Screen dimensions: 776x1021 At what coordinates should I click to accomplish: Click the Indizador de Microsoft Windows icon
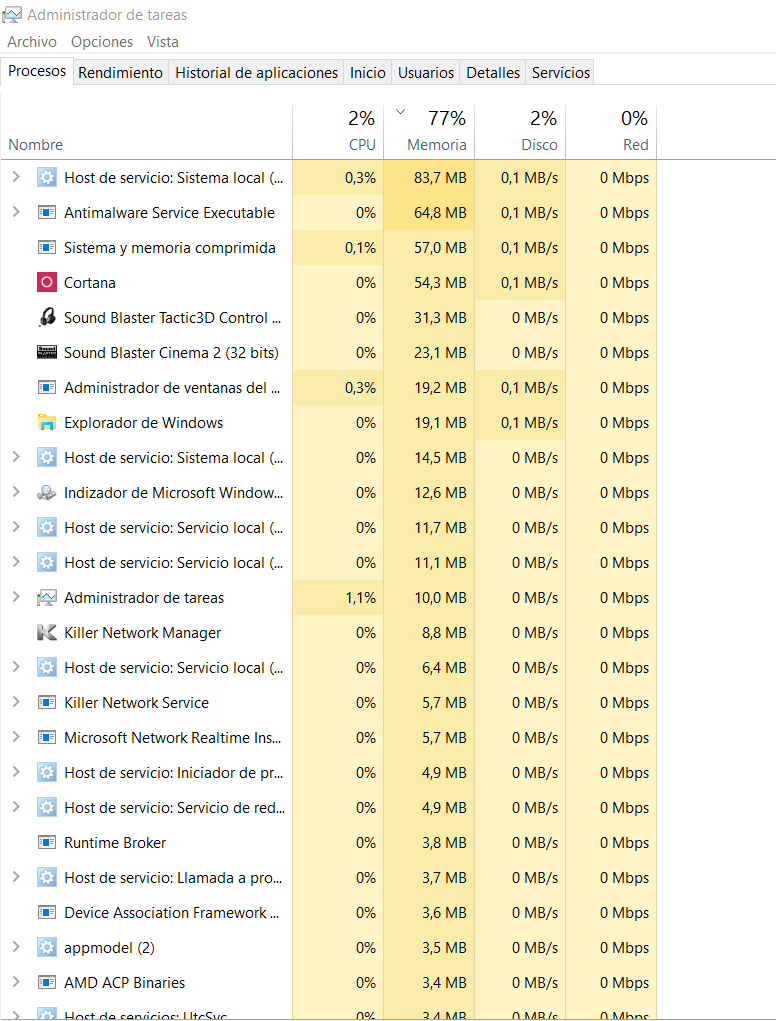[x=47, y=492]
